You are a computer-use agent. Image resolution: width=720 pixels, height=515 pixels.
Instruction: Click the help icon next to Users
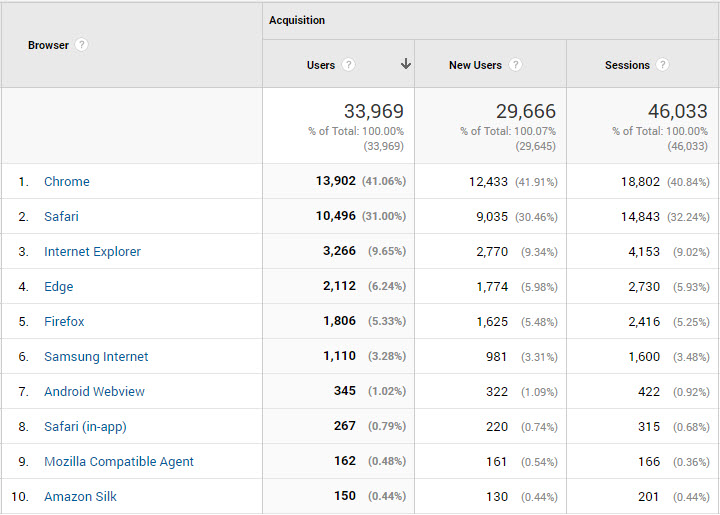coord(349,65)
